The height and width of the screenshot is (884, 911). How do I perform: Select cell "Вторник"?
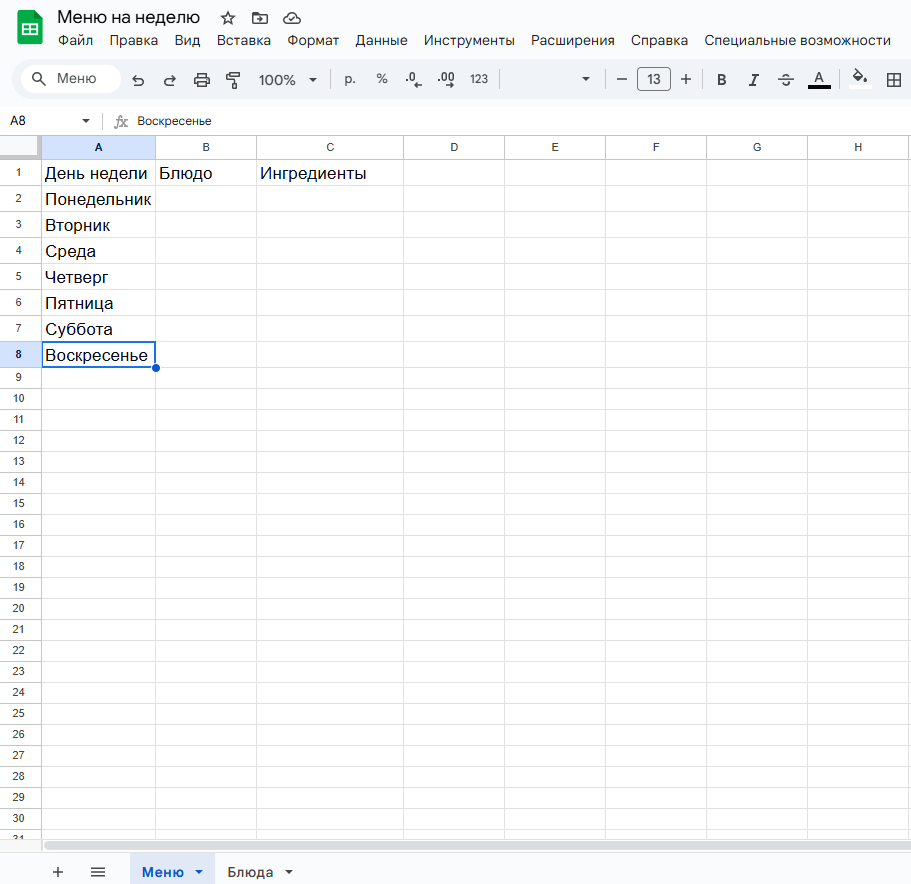98,225
